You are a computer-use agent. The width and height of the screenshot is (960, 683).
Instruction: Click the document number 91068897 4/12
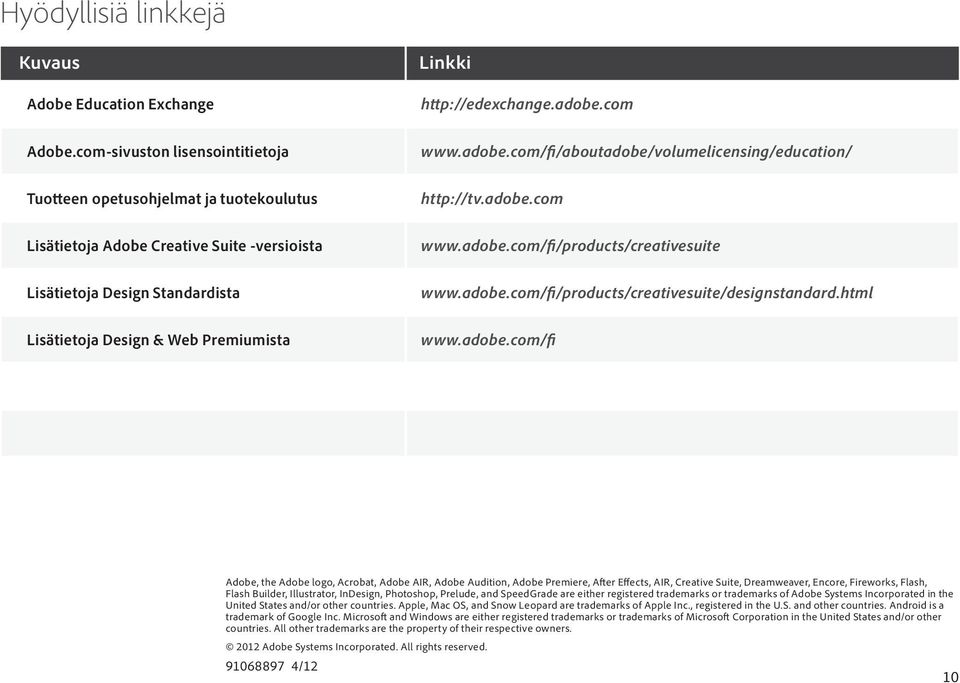272,666
